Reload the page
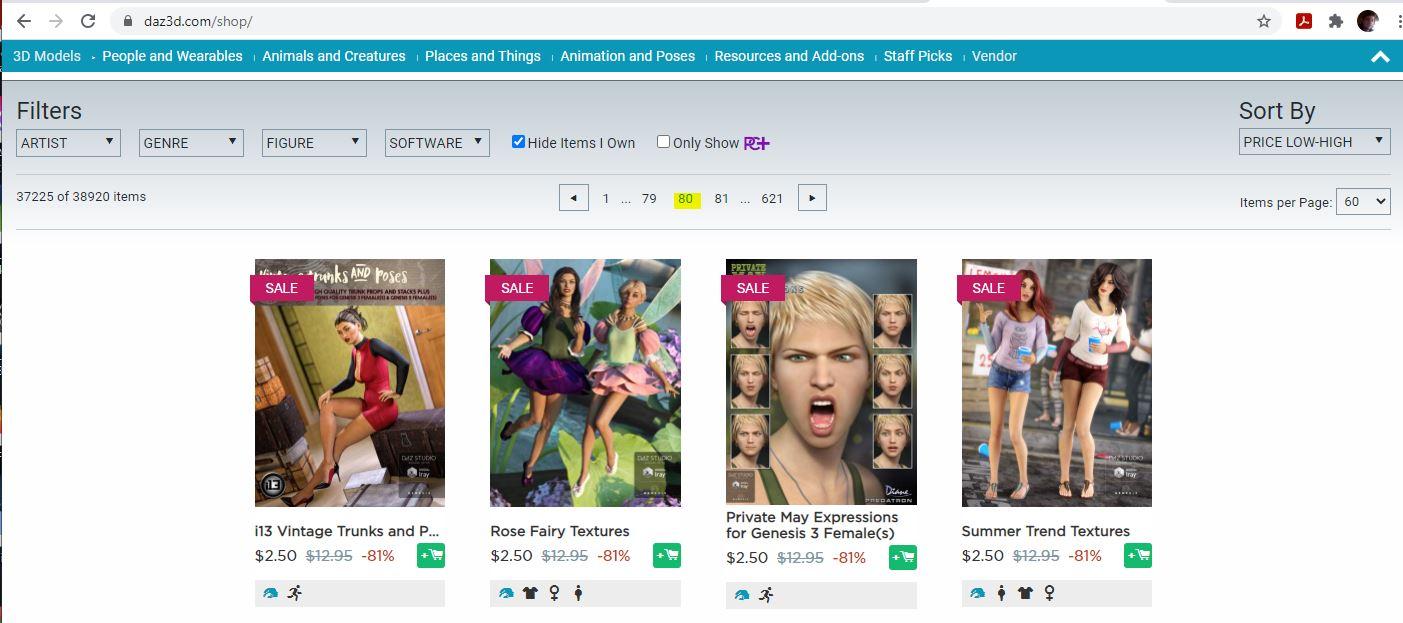Image resolution: width=1403 pixels, height=623 pixels. click(88, 21)
